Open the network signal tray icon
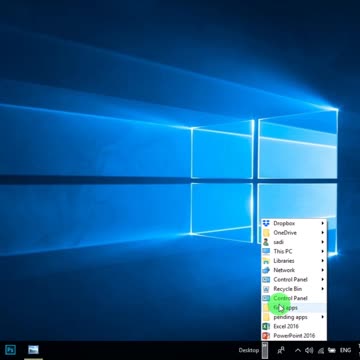 click(321, 350)
